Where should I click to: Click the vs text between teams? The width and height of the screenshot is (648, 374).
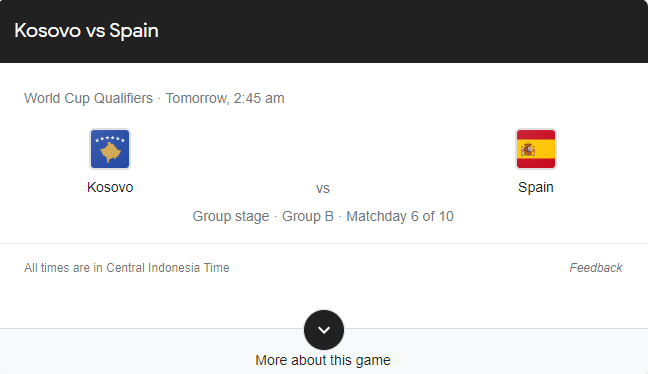pos(323,189)
